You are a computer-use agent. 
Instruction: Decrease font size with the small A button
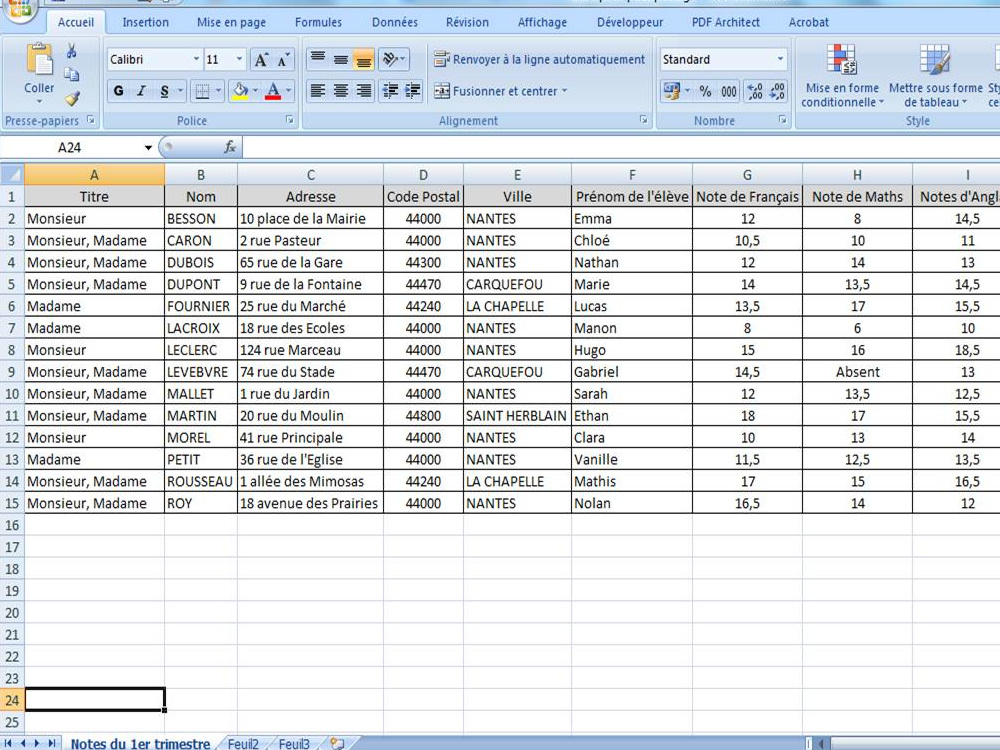pos(283,60)
